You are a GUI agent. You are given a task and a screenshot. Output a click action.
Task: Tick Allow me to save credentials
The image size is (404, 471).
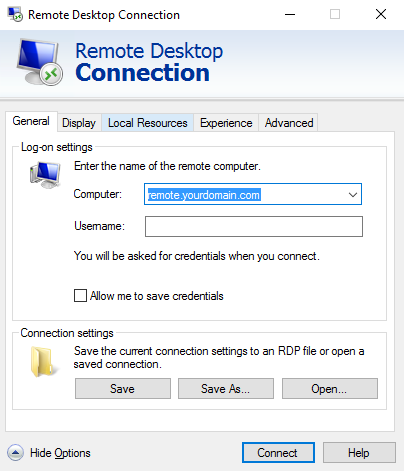pyautogui.click(x=80, y=296)
